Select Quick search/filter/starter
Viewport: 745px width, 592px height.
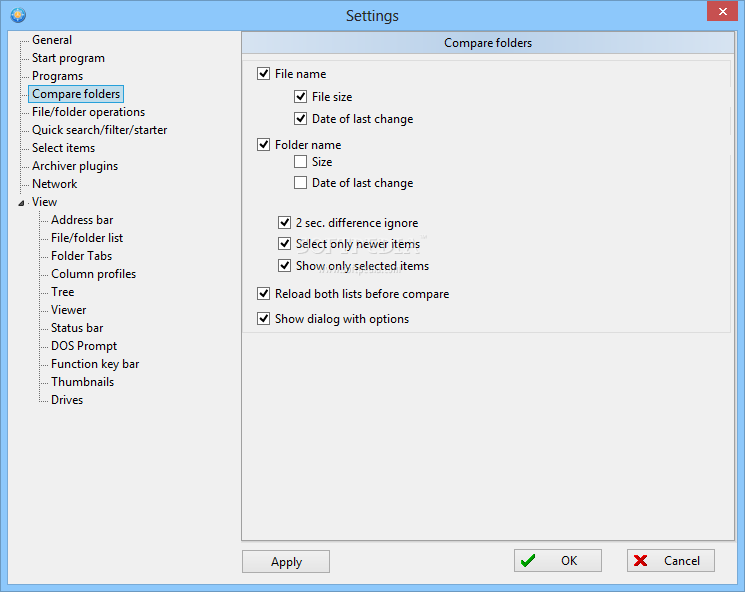click(99, 130)
